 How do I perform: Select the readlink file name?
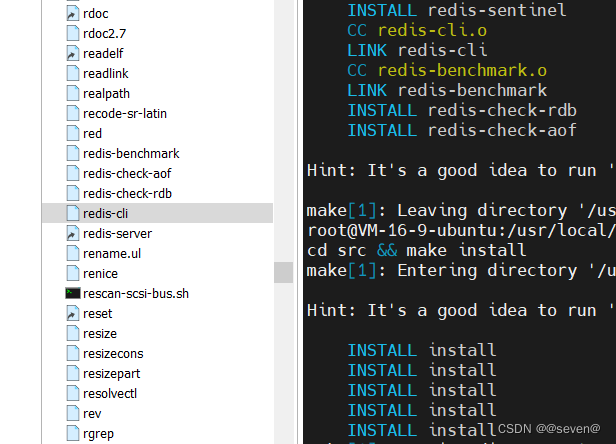click(x=106, y=73)
